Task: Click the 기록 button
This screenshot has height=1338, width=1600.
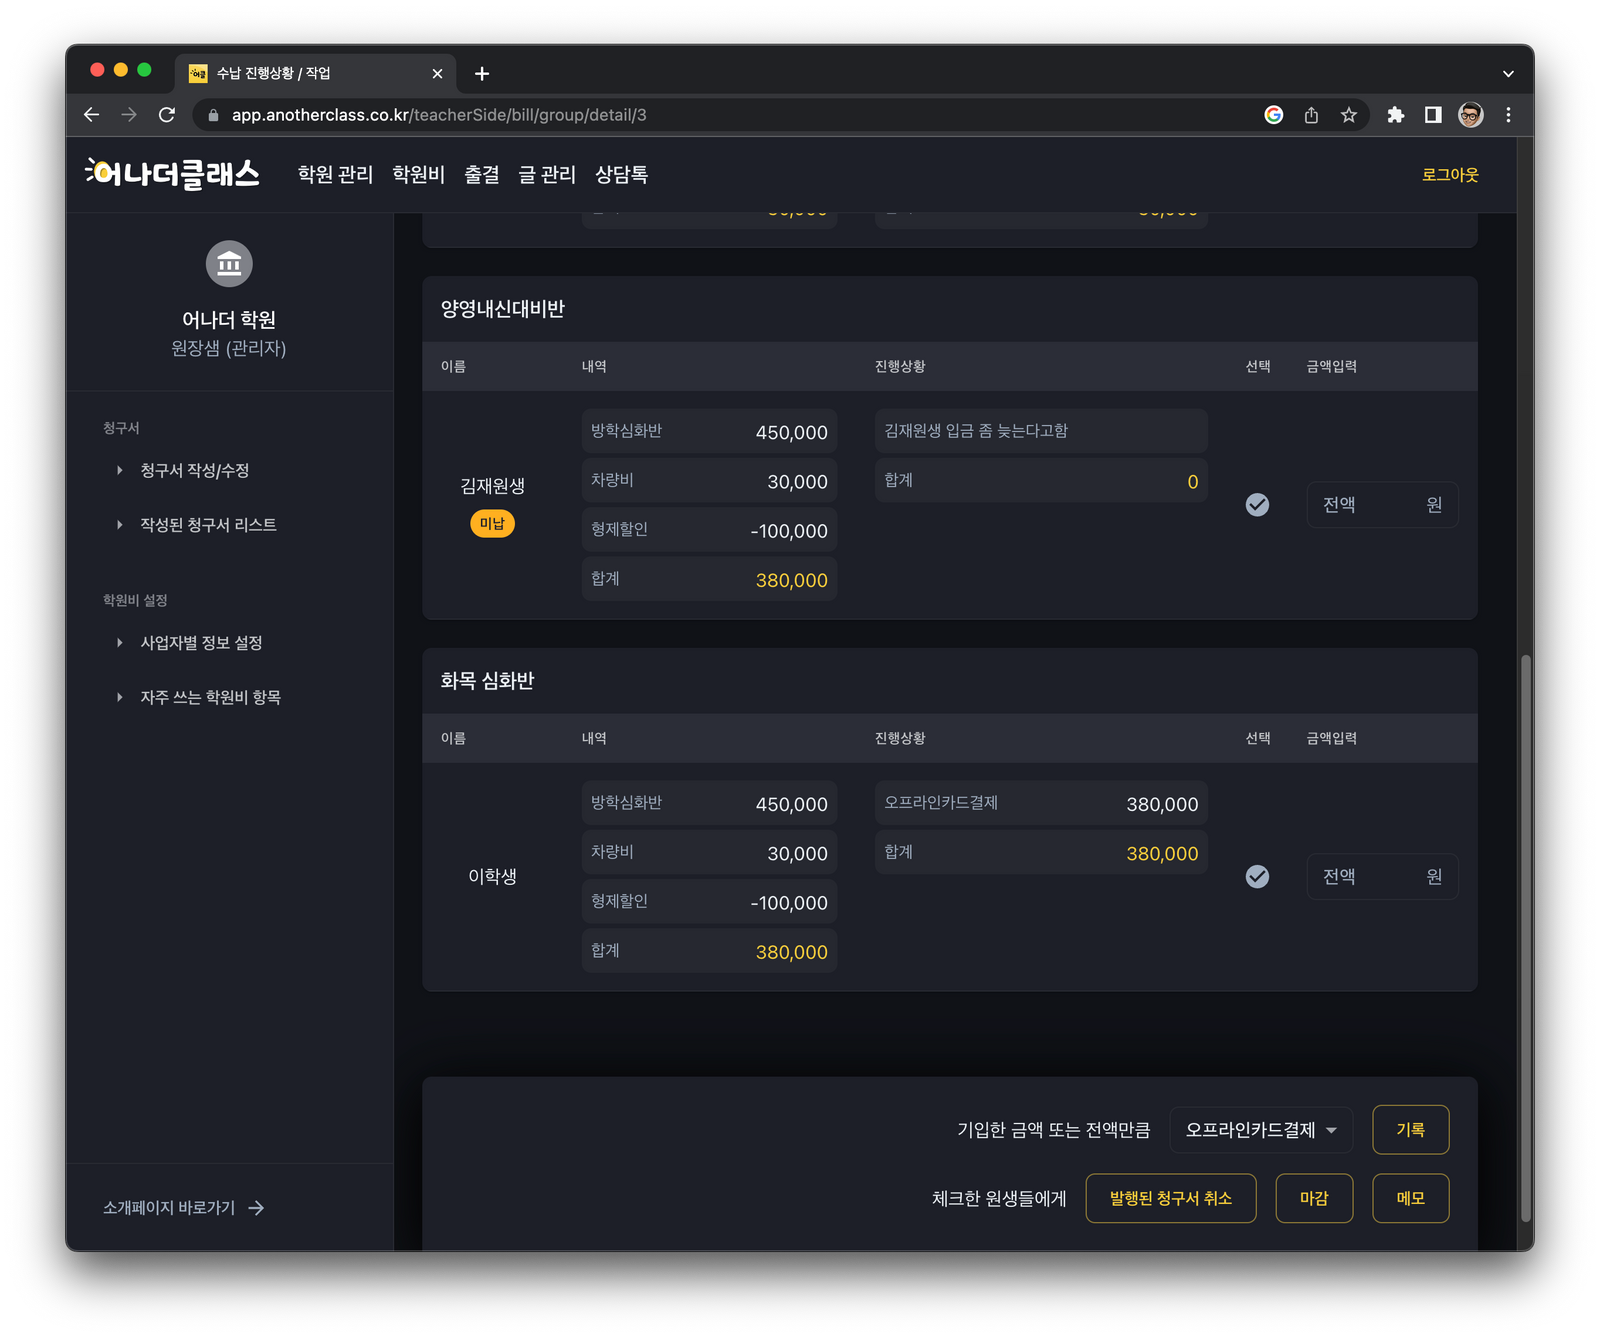Action: 1410,1130
